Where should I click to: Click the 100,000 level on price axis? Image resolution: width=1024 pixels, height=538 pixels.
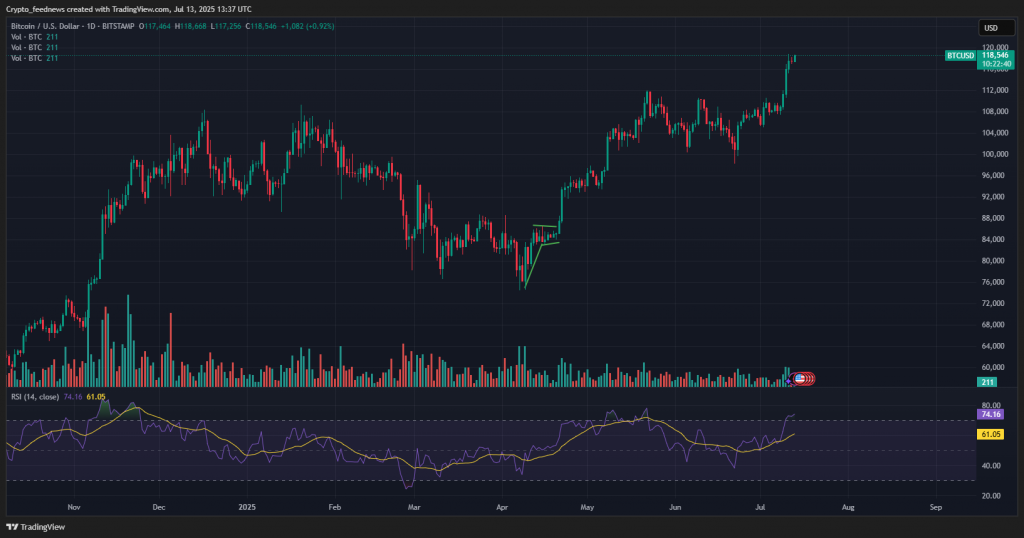(991, 154)
